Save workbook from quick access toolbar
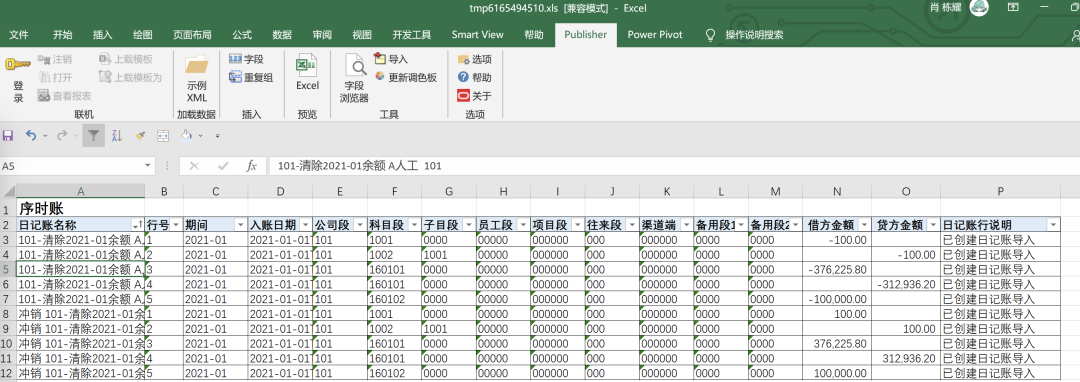 pyautogui.click(x=8, y=136)
